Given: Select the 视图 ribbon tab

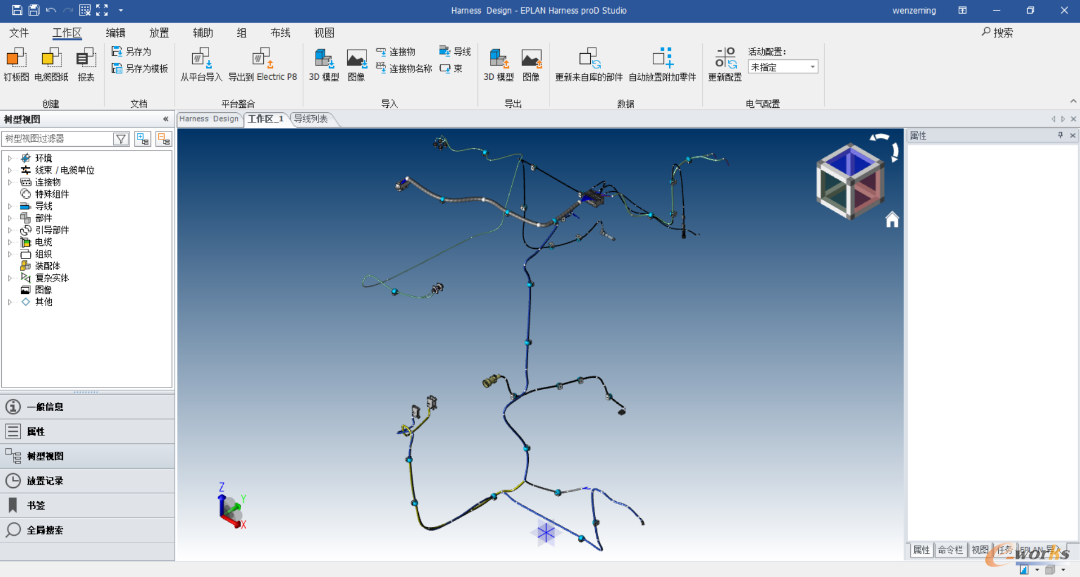Looking at the screenshot, I should pyautogui.click(x=324, y=32).
